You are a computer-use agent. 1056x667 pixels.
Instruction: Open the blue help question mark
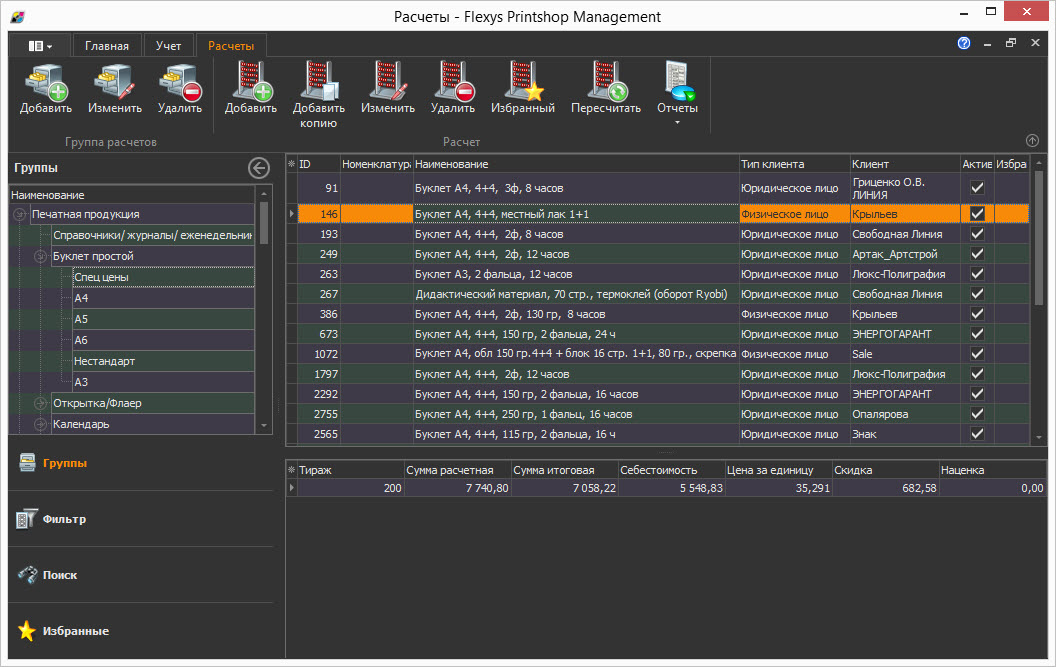(x=964, y=43)
